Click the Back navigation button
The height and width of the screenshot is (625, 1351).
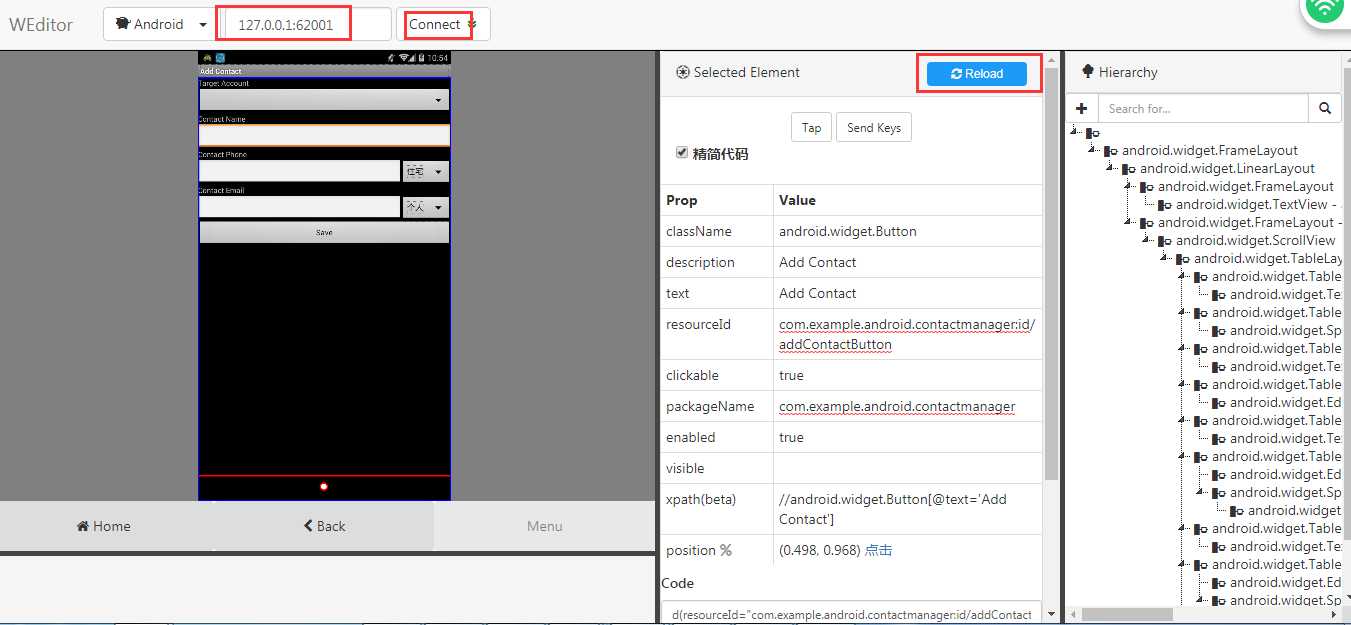(x=325, y=526)
